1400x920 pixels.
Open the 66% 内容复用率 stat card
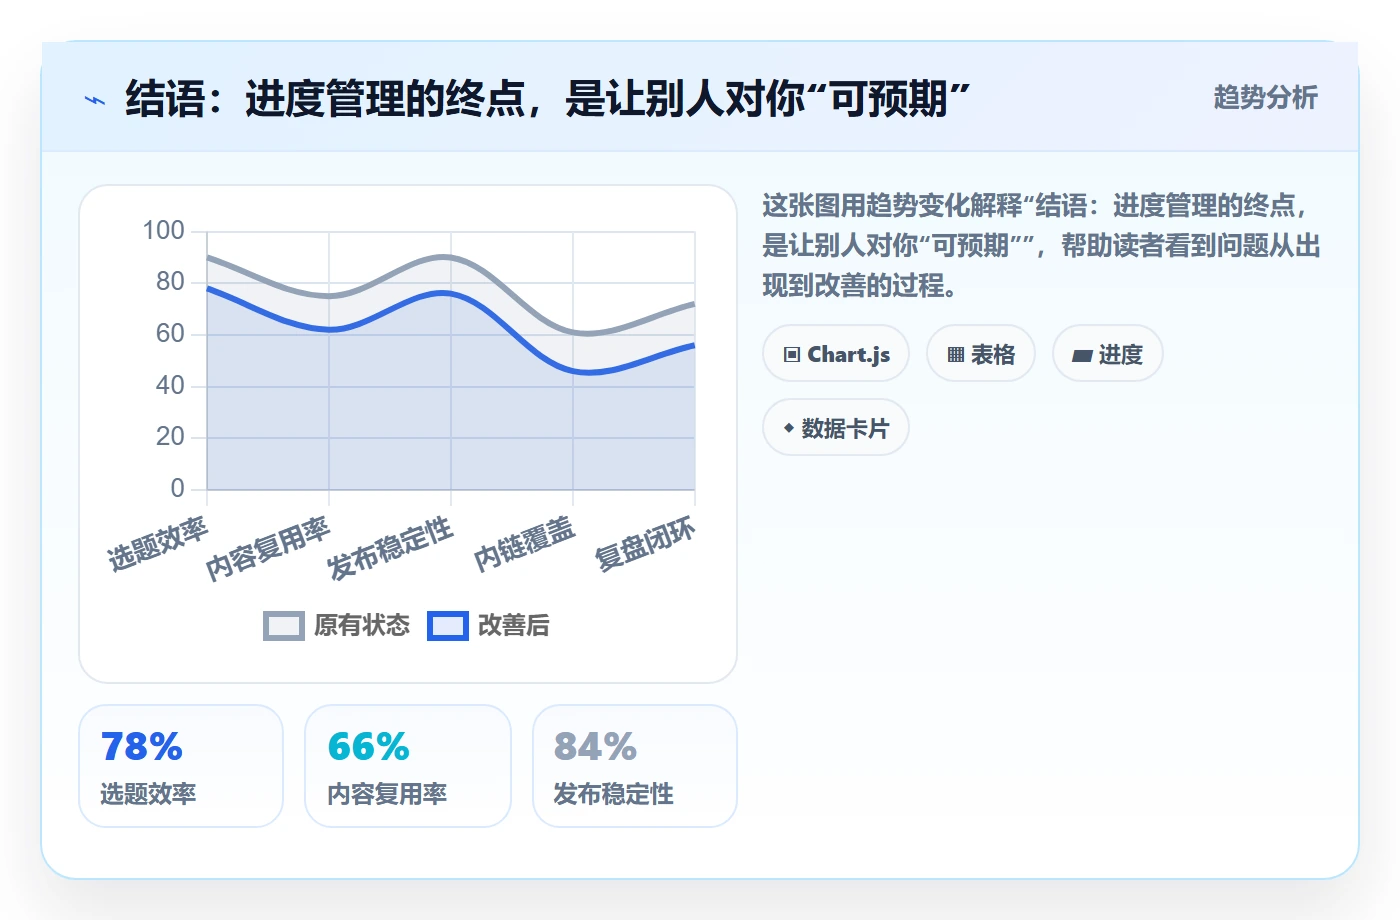pos(408,766)
